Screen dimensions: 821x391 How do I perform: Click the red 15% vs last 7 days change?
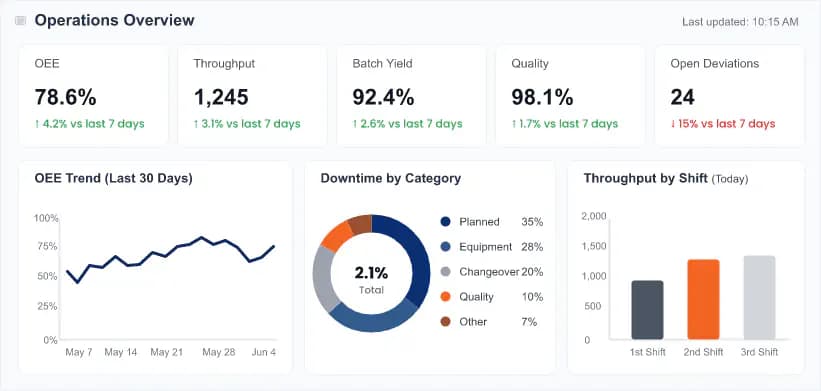pos(723,124)
